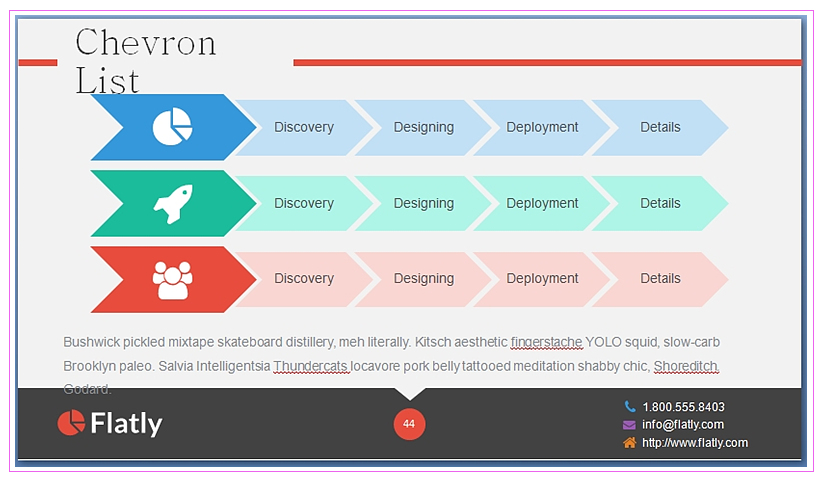This screenshot has height=482, width=822.
Task: Click the envelope email icon in footer
Action: coord(629,425)
